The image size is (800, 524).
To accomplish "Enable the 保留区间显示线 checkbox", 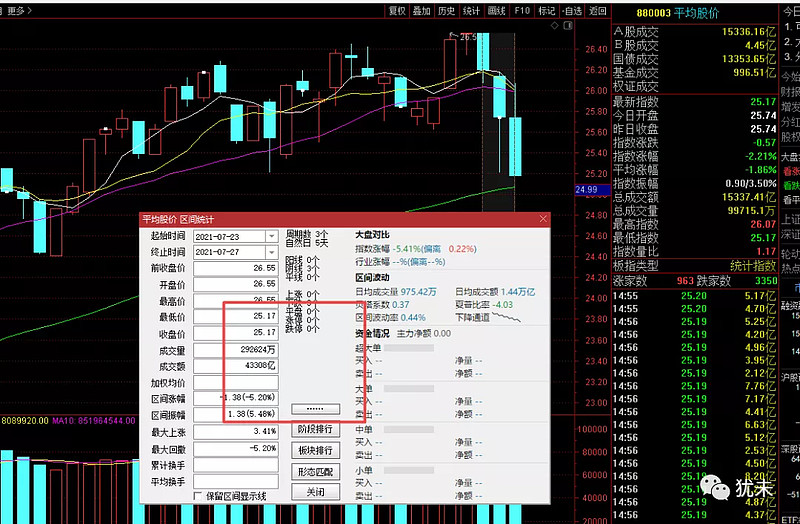I will [197, 495].
